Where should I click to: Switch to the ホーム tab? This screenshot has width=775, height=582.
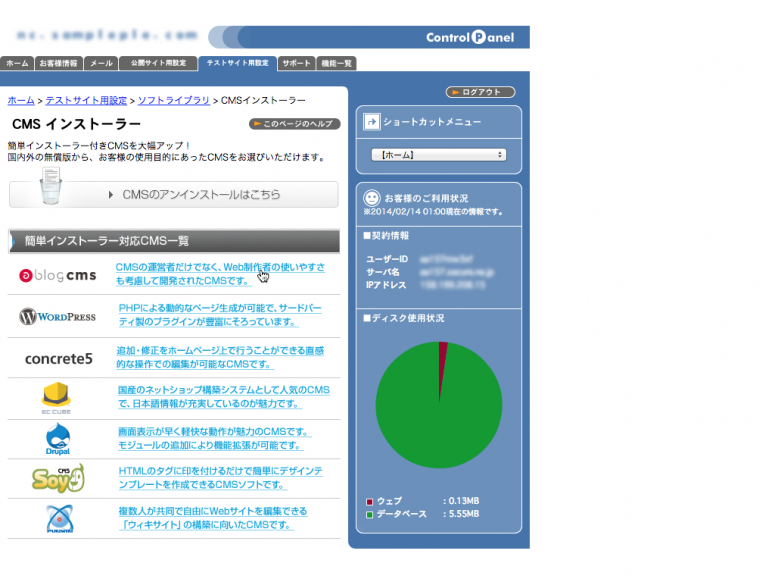click(x=17, y=63)
